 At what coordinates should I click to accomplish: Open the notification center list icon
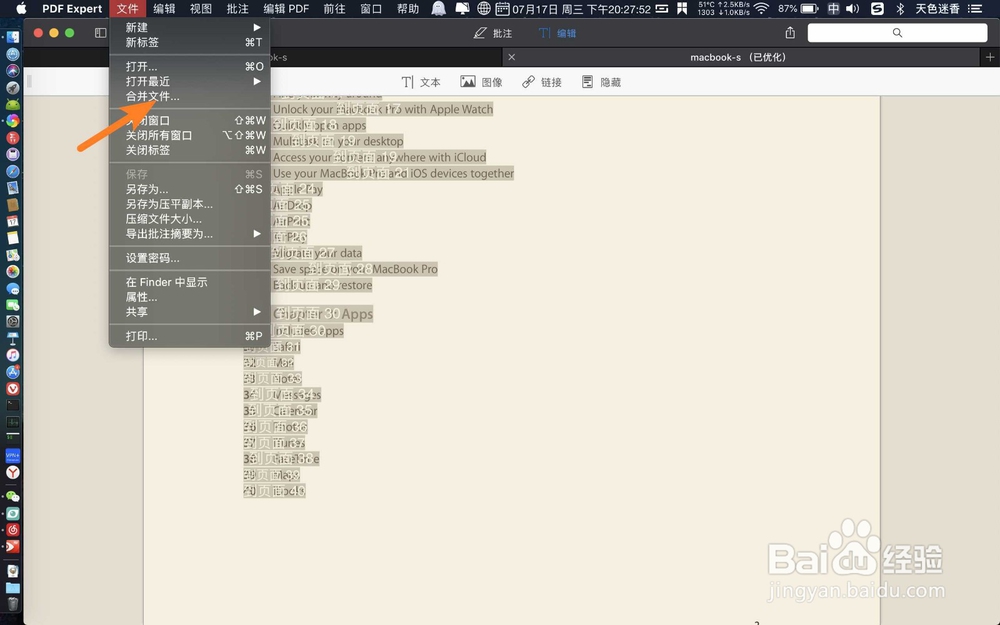click(975, 8)
